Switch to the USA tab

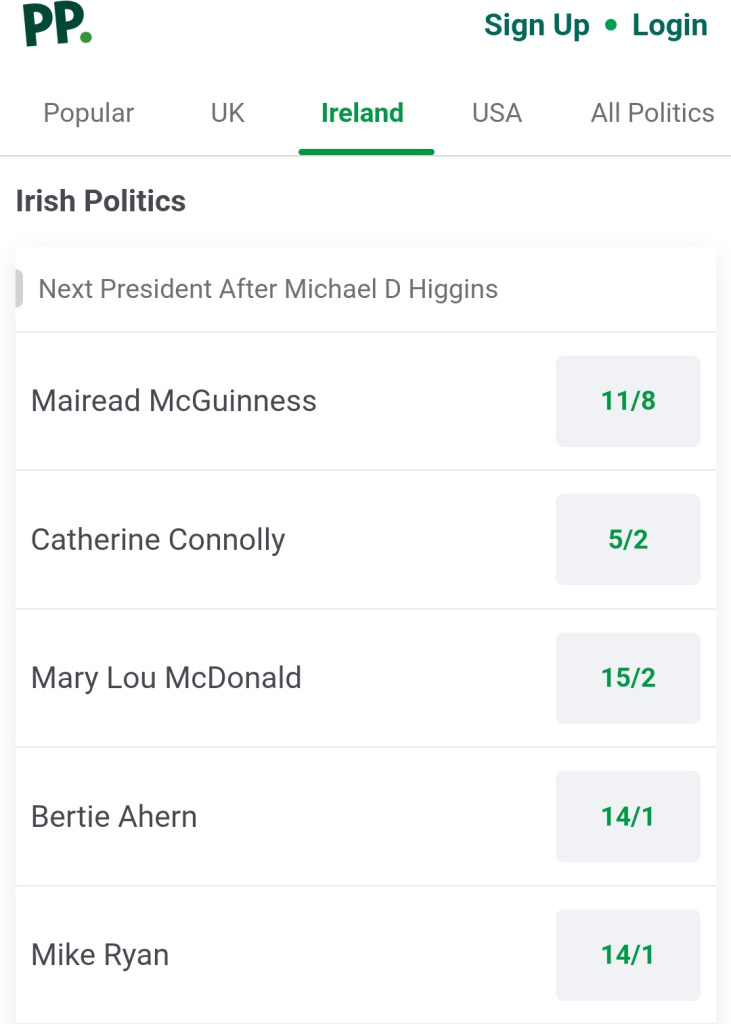[x=497, y=113]
